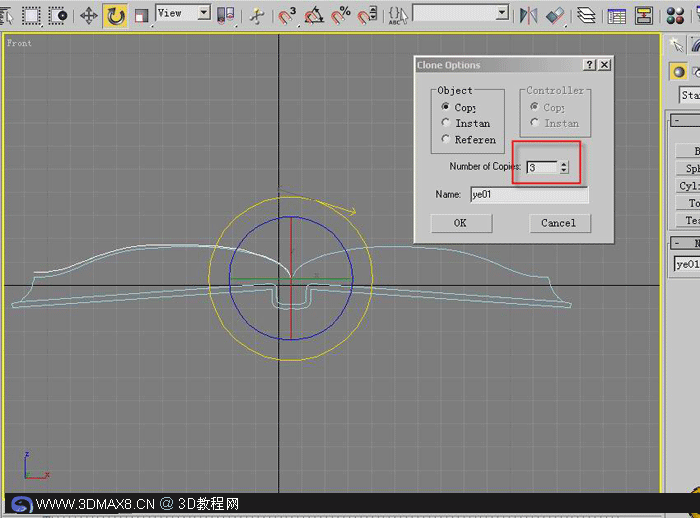Click the Teapot primitive button

688,220
